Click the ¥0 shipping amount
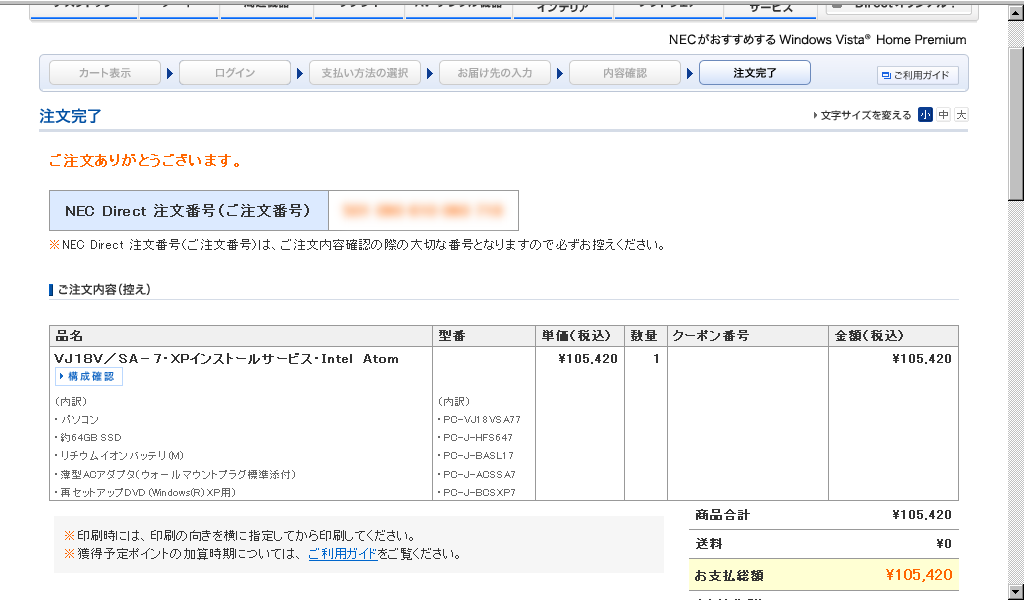 pyautogui.click(x=944, y=544)
